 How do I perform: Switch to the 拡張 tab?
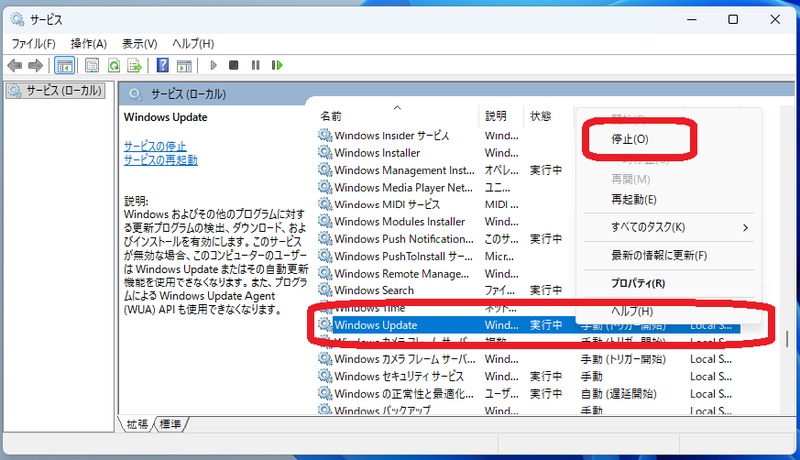pyautogui.click(x=137, y=424)
